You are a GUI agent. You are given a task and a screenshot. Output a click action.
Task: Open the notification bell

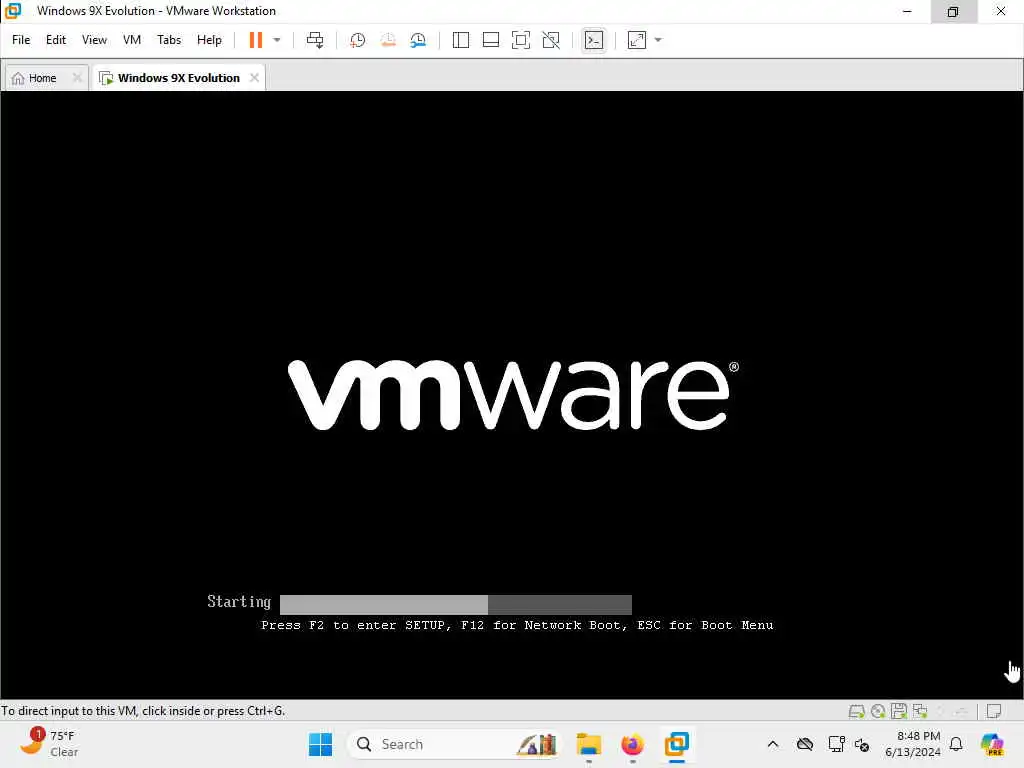point(956,744)
